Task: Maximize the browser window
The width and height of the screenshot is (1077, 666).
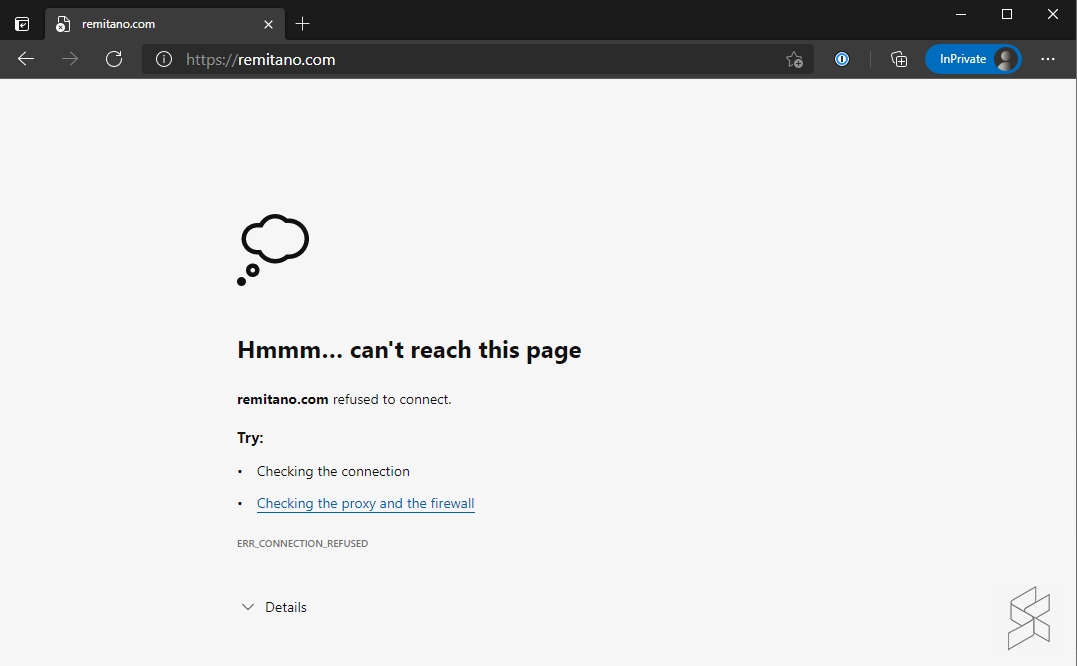Action: pos(1007,14)
